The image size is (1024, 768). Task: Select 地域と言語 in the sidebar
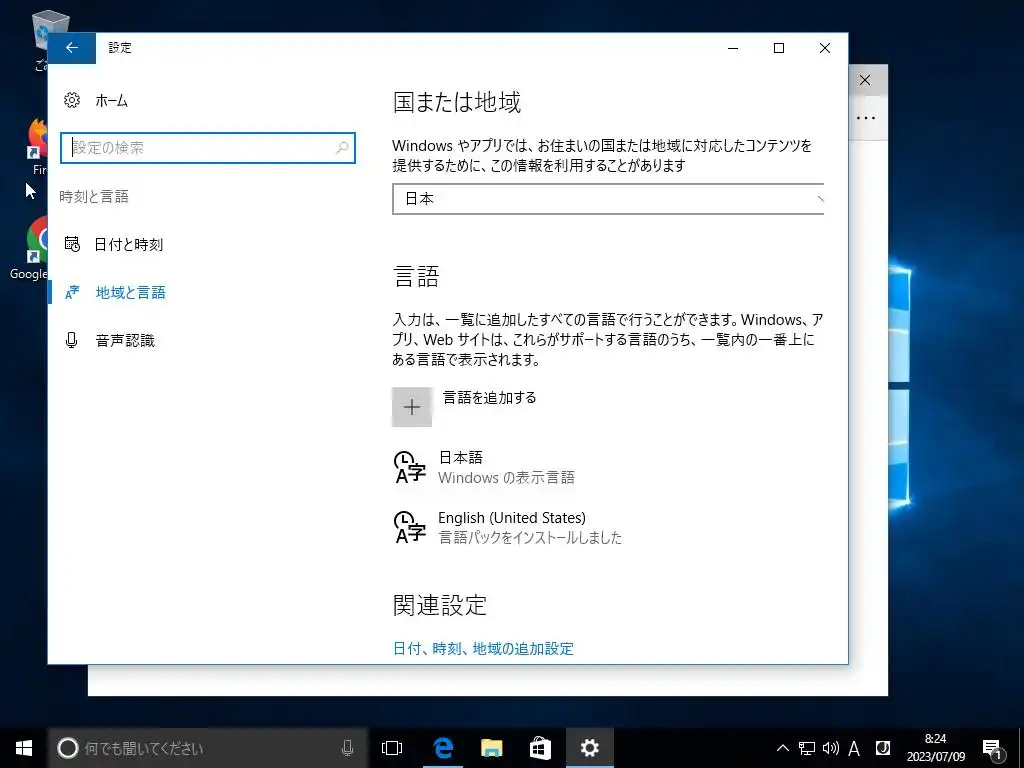[131, 293]
